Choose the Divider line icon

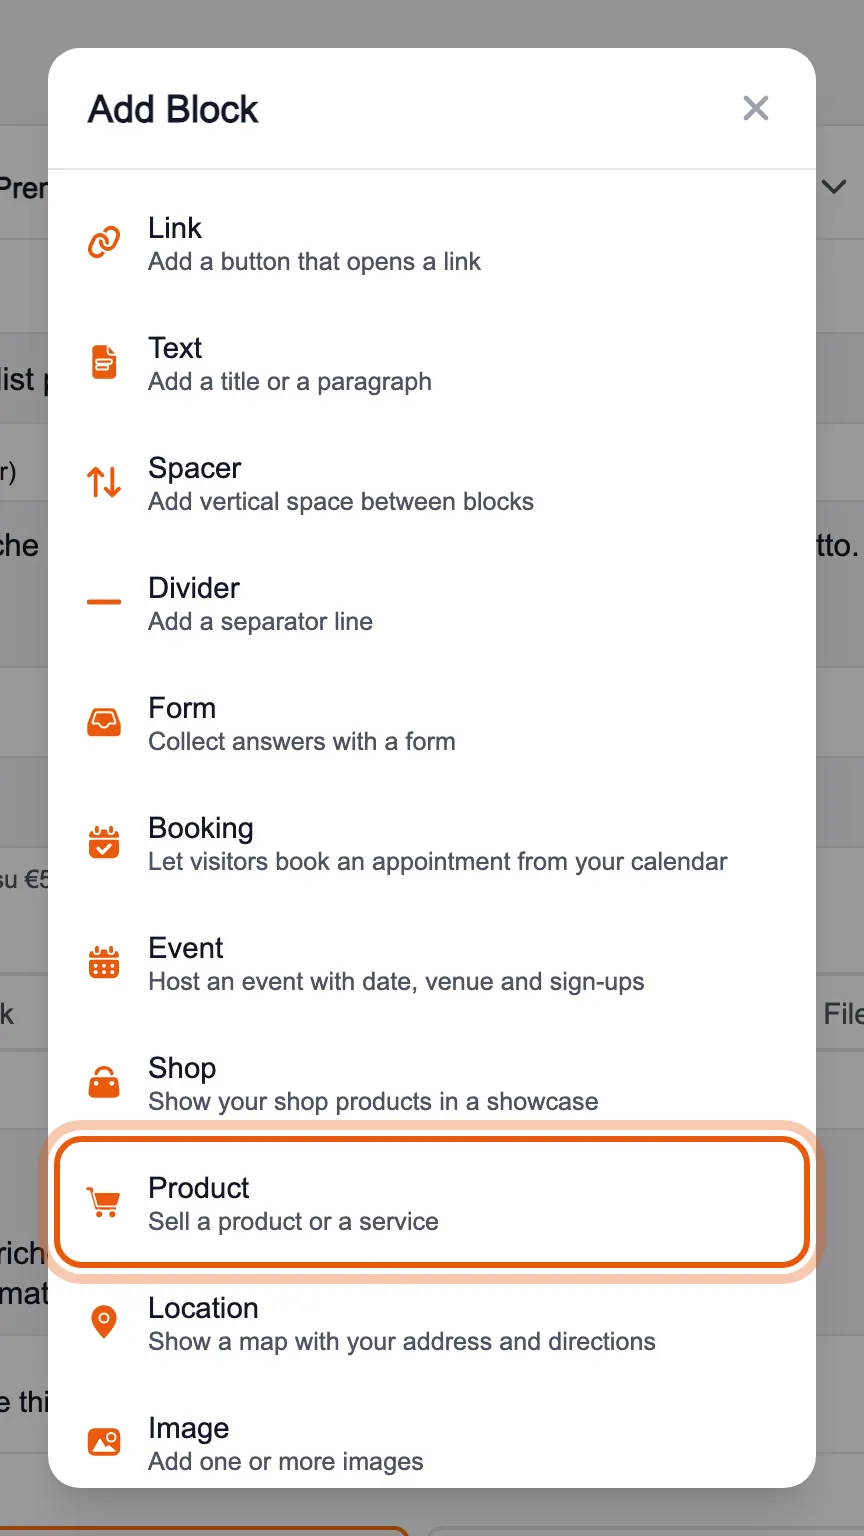[104, 602]
